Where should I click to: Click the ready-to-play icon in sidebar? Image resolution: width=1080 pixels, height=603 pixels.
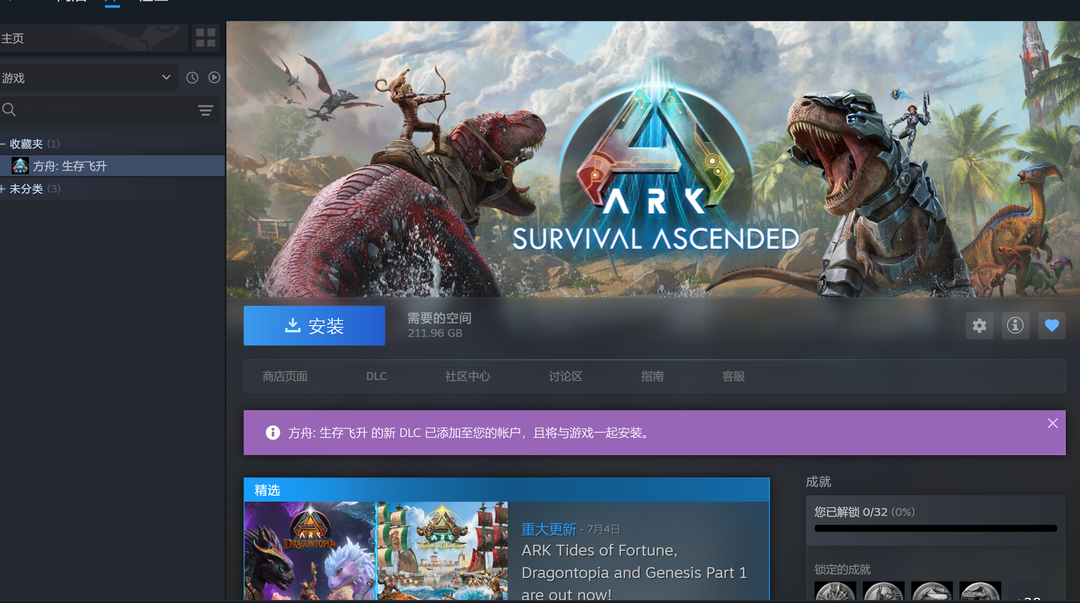214,78
